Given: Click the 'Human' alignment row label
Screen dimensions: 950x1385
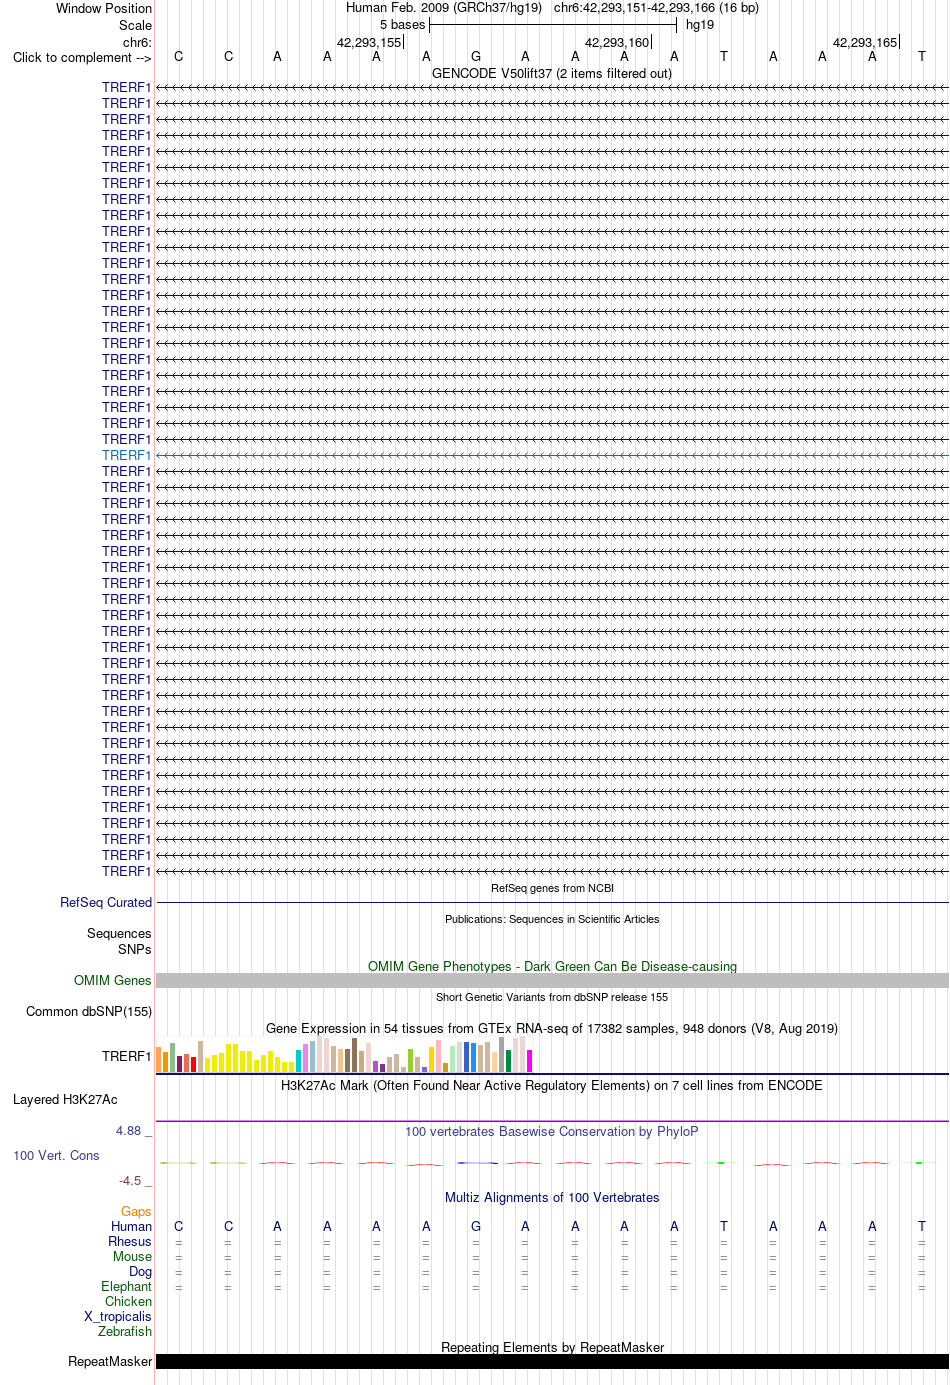Looking at the screenshot, I should click(x=131, y=1226).
